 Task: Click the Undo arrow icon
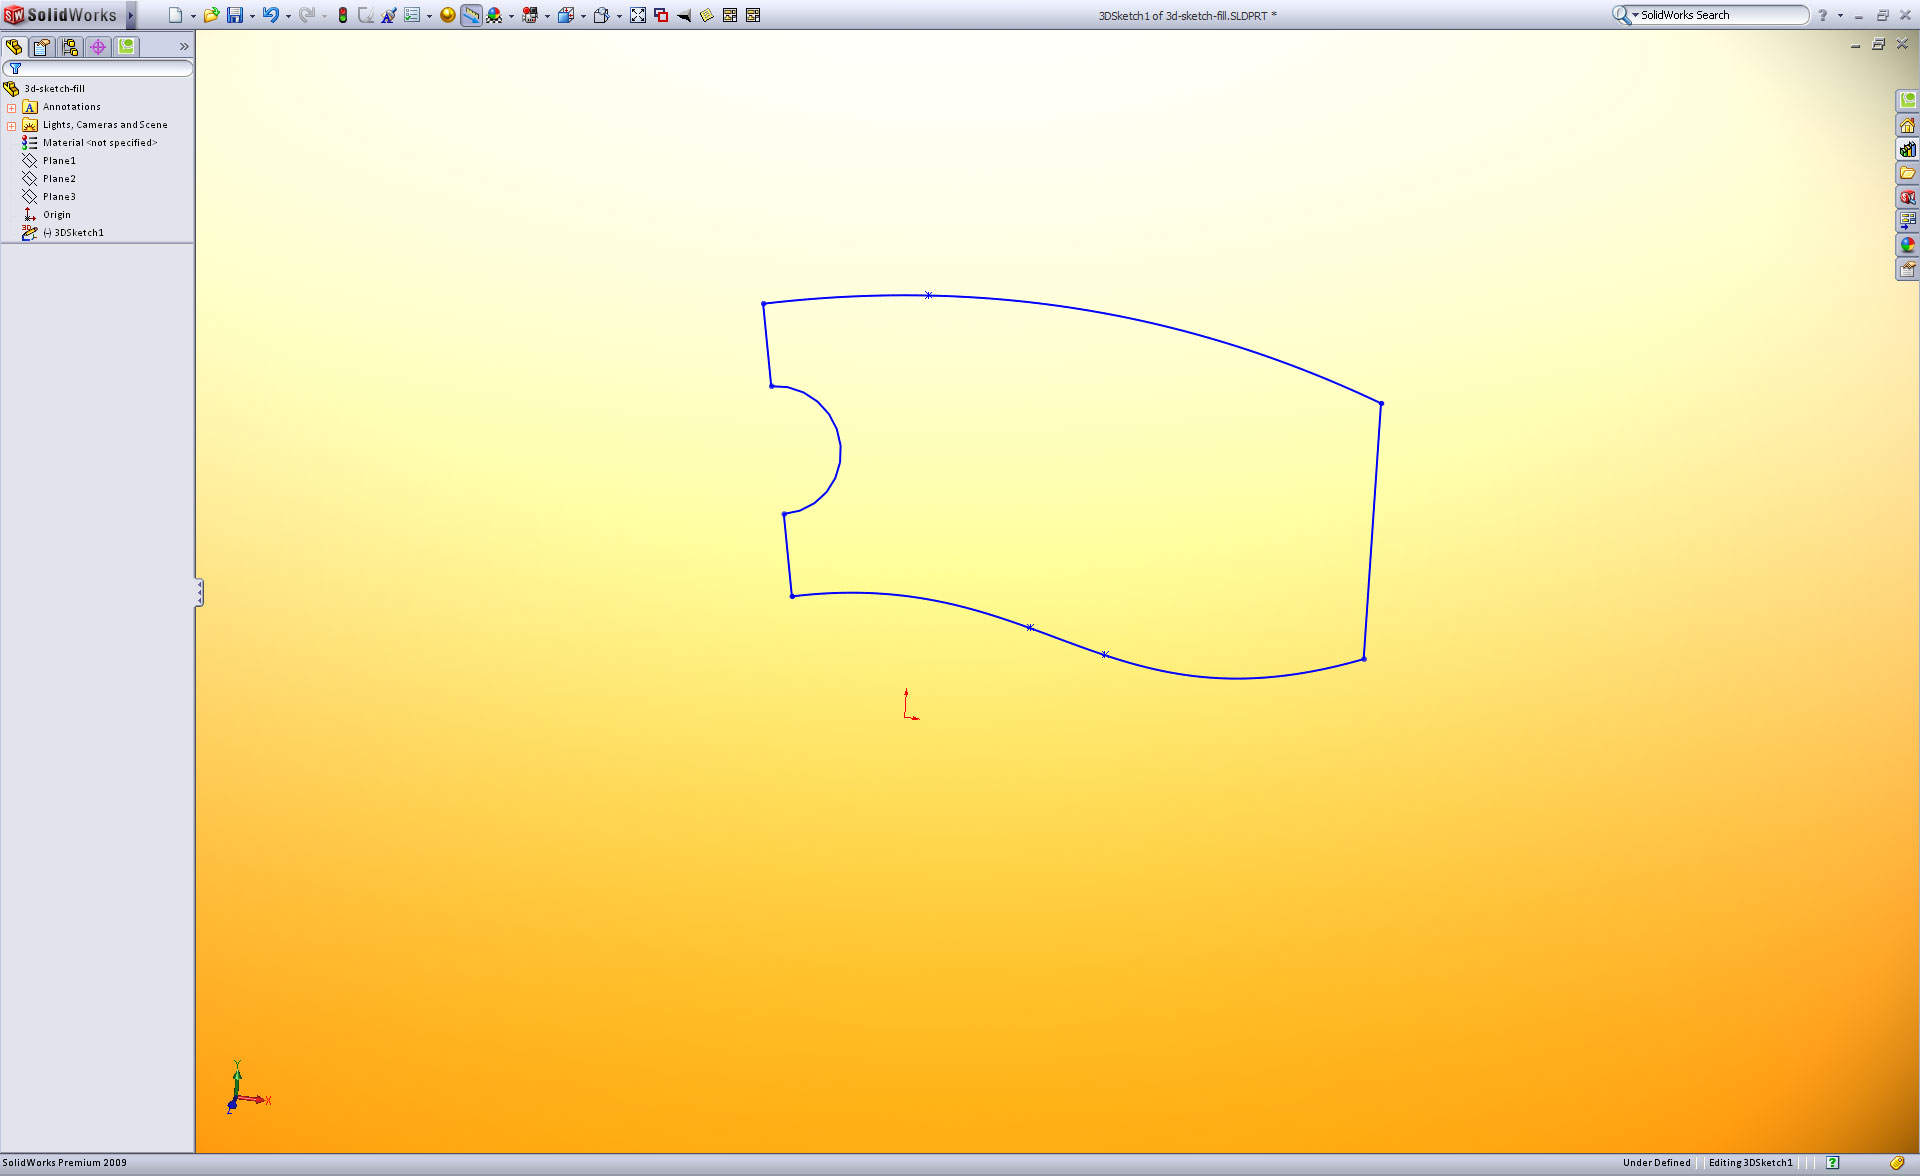270,15
